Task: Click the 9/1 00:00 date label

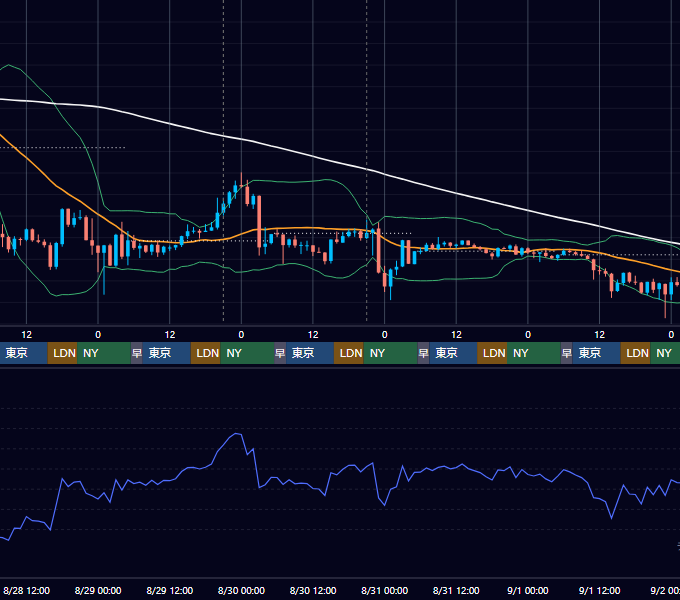Action: pos(528,590)
